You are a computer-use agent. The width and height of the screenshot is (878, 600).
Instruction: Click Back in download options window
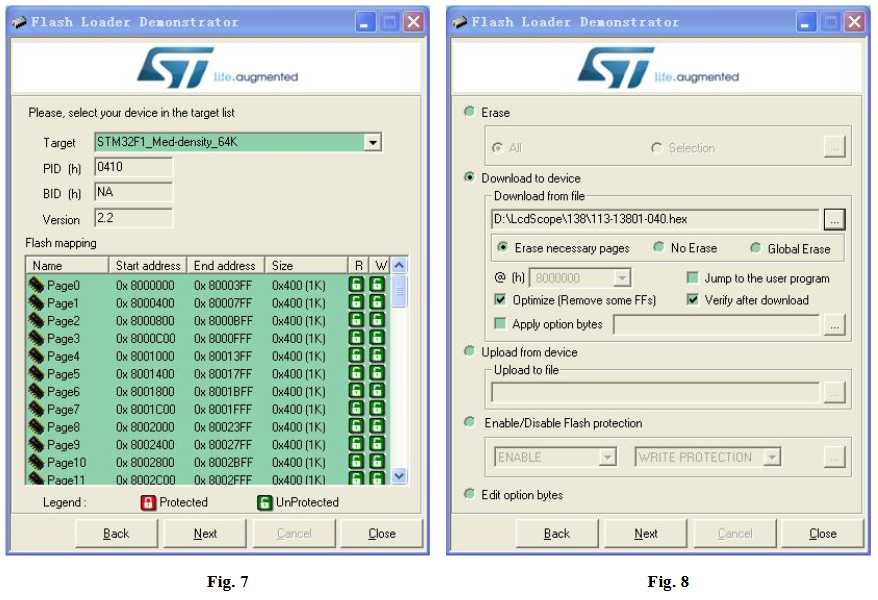pos(557,533)
